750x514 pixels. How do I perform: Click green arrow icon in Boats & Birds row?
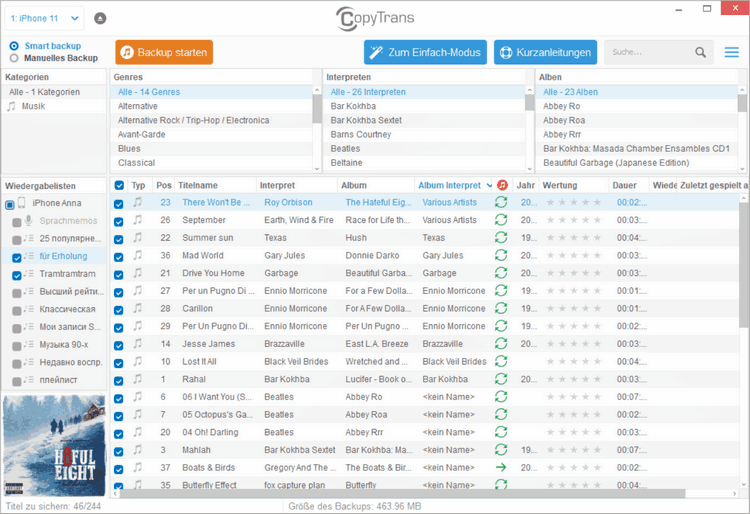(501, 468)
